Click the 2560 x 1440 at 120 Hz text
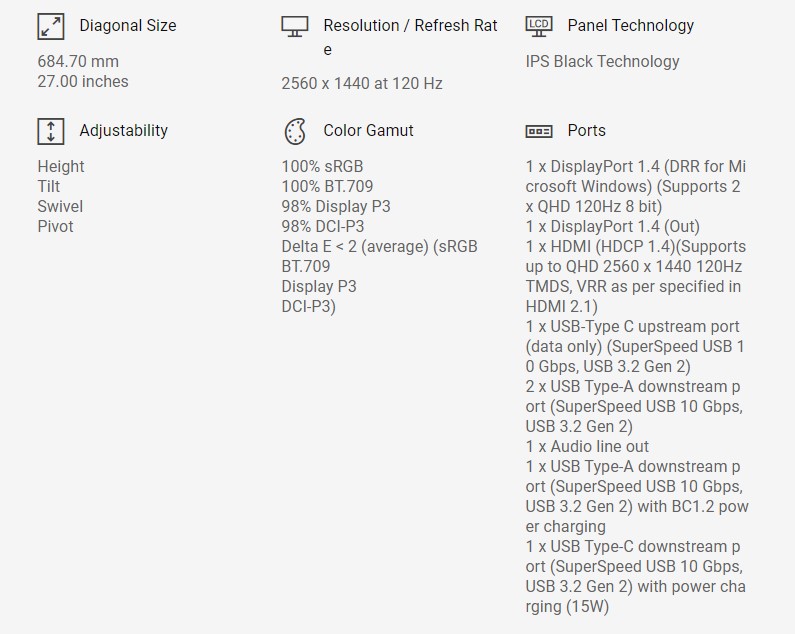Screen dimensions: 795x634 [362, 84]
